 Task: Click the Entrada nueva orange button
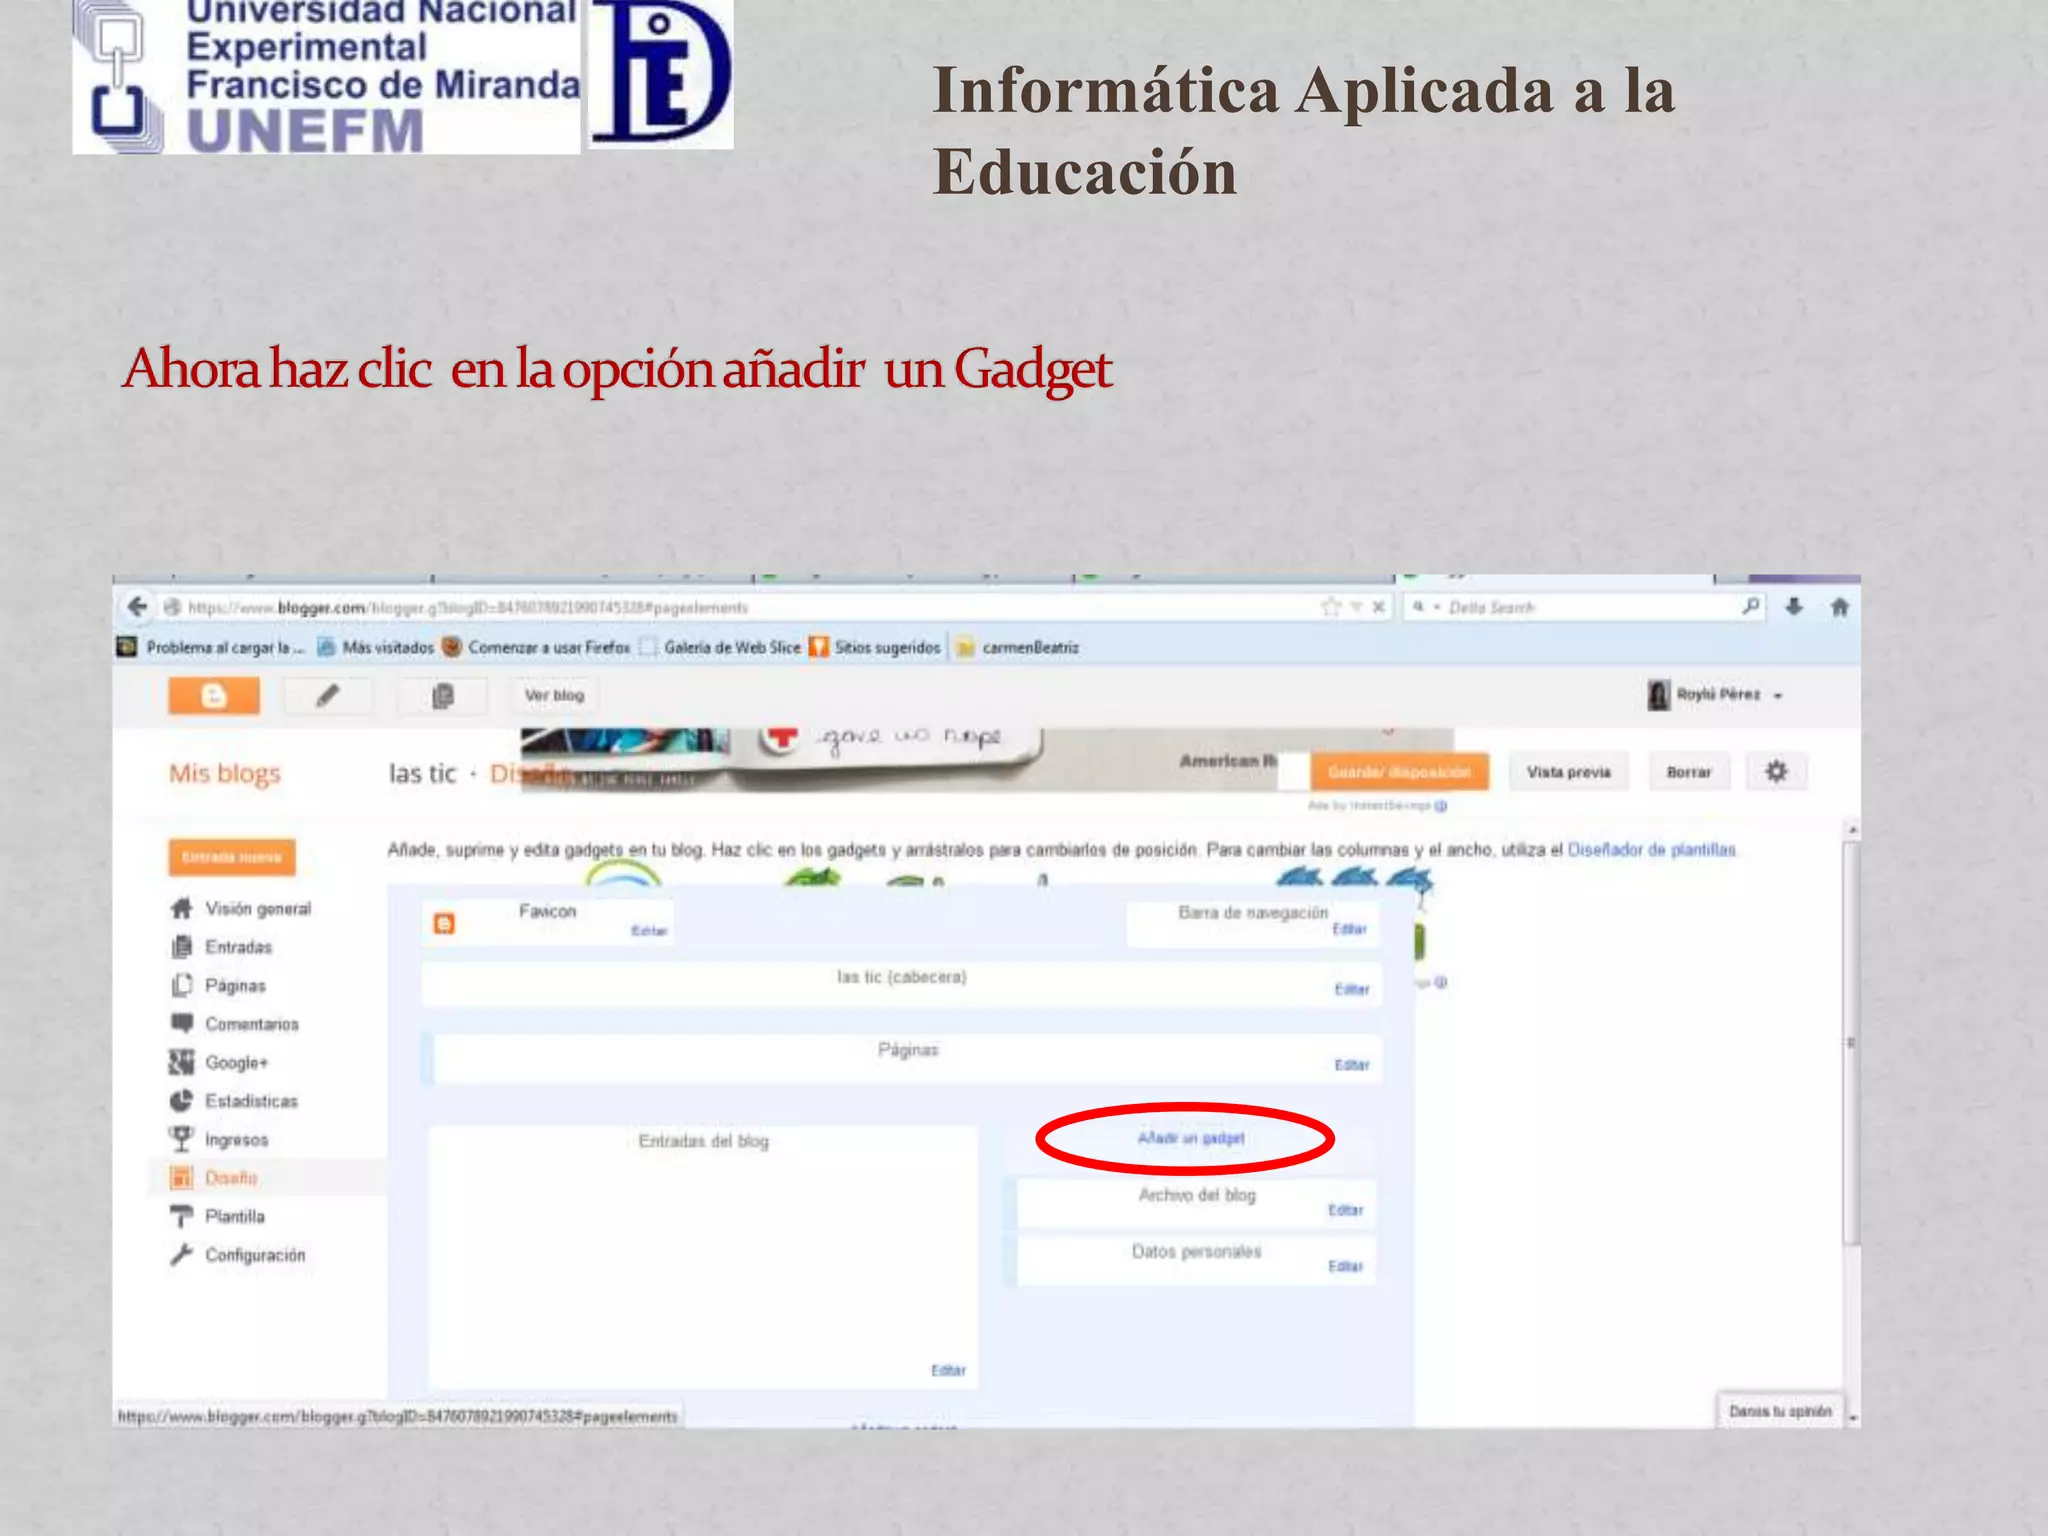(232, 857)
